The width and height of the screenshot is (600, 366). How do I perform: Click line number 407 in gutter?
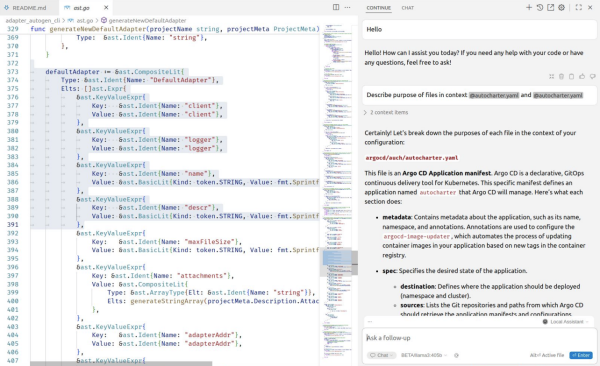(13, 361)
